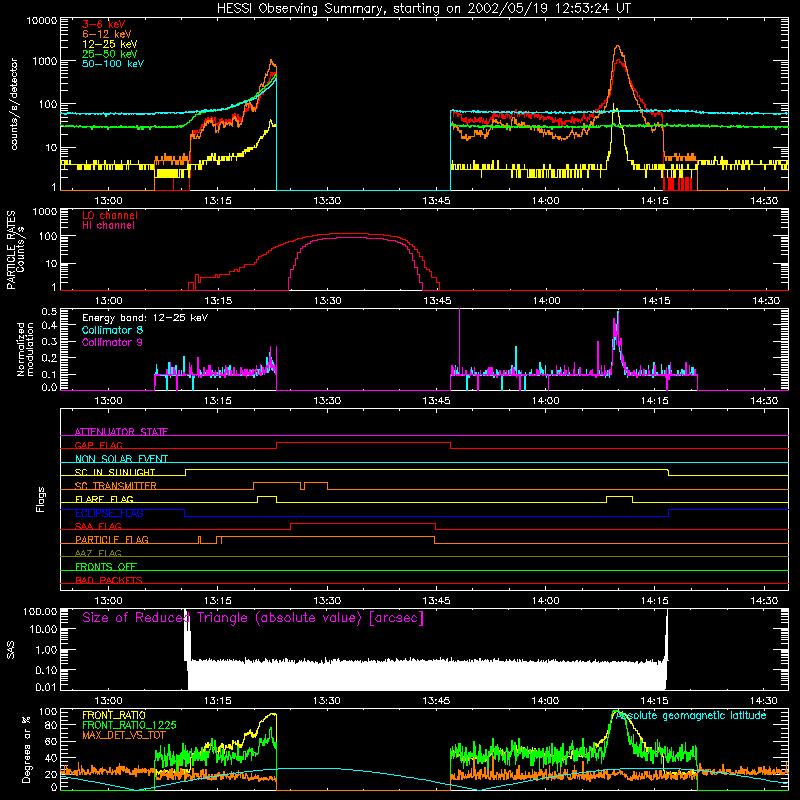The image size is (800, 800).
Task: Click the Size of Reduced Triangle title
Action: pos(253,618)
